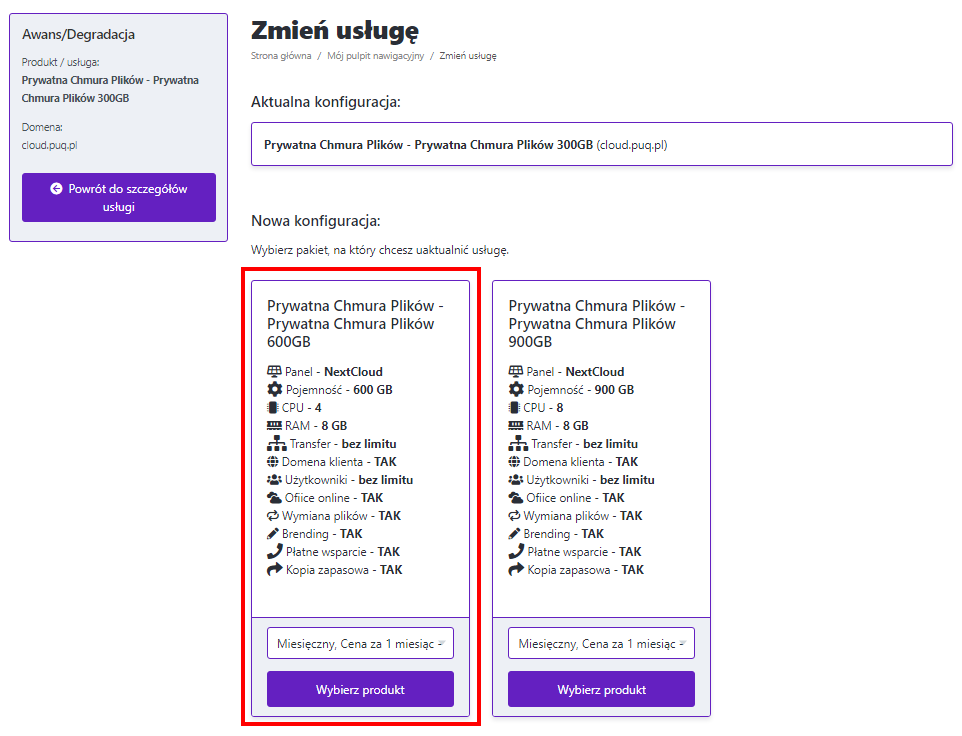962x736 pixels.
Task: Click the gear icon beside Pojemność 900 GB
Action: coord(516,390)
